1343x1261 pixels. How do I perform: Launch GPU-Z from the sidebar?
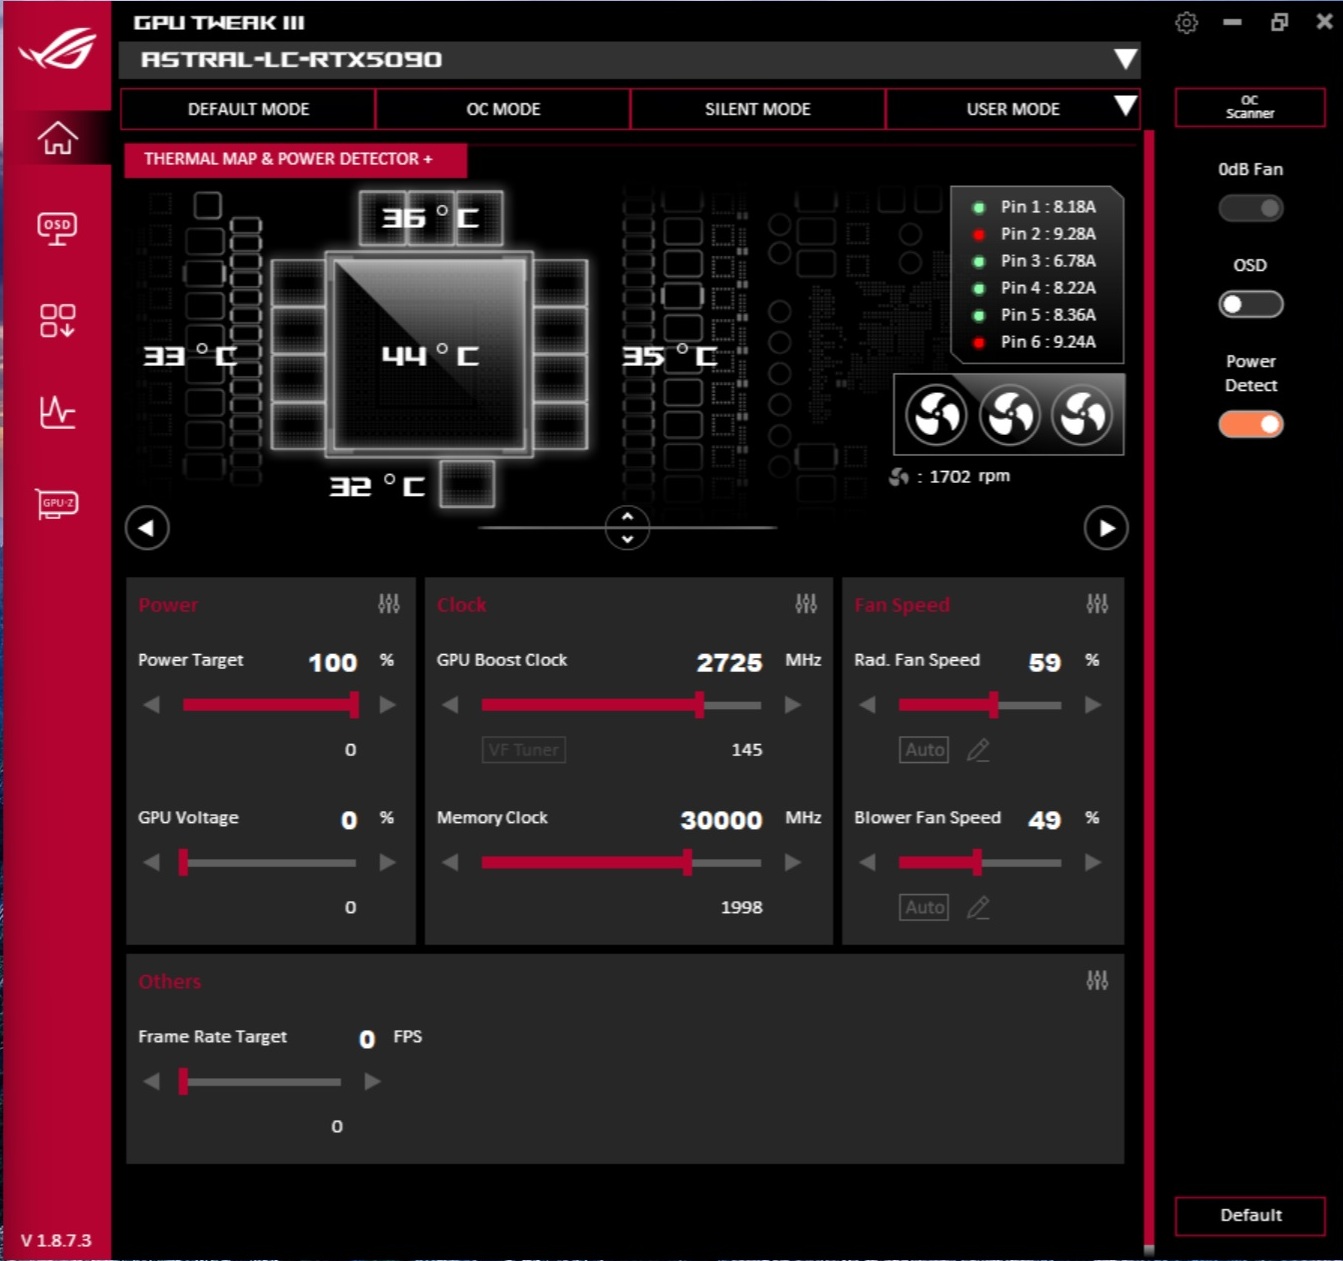tap(57, 503)
